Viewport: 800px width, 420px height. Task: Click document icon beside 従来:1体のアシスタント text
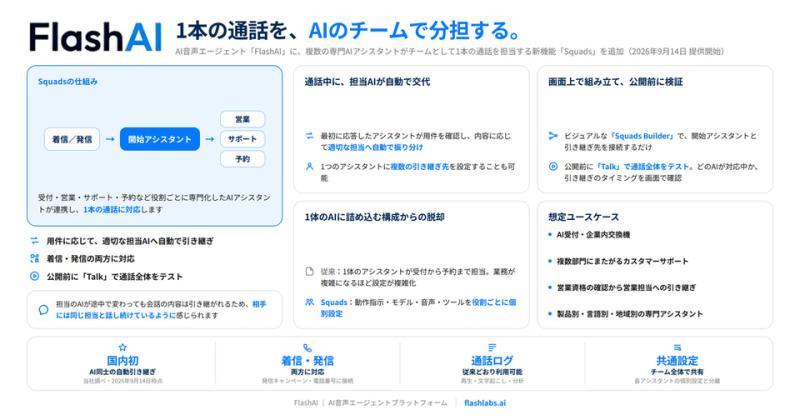tap(309, 271)
